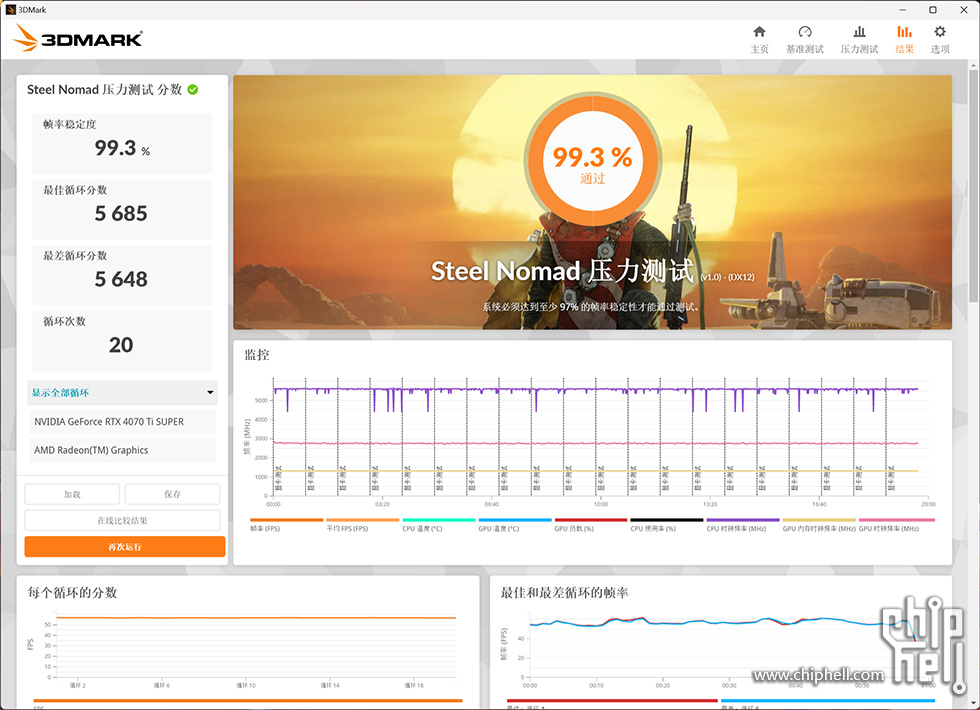Click the orange 再次运行 button
The image size is (980, 710).
(x=125, y=546)
